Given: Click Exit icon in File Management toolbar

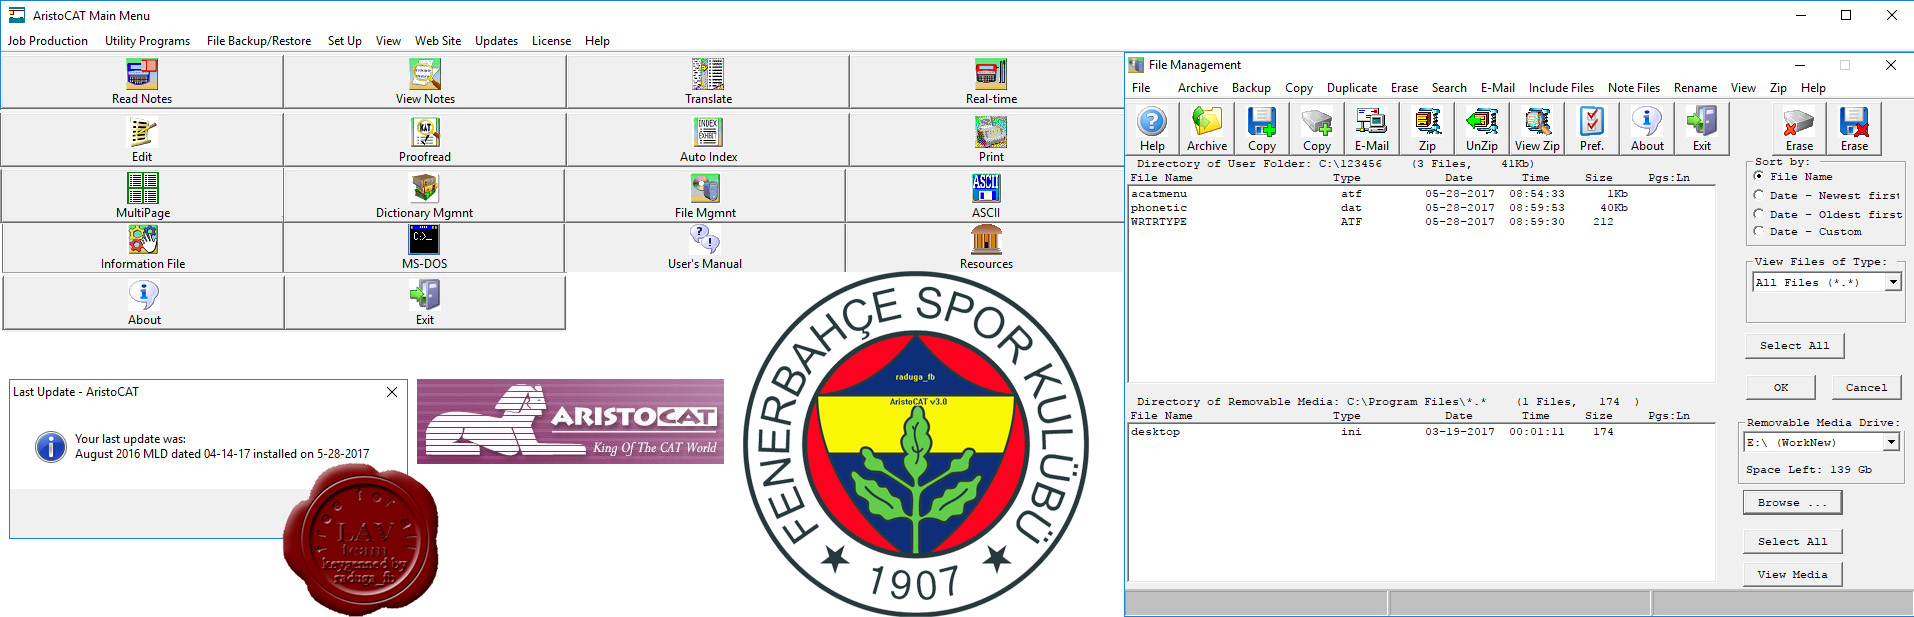Looking at the screenshot, I should point(1702,129).
